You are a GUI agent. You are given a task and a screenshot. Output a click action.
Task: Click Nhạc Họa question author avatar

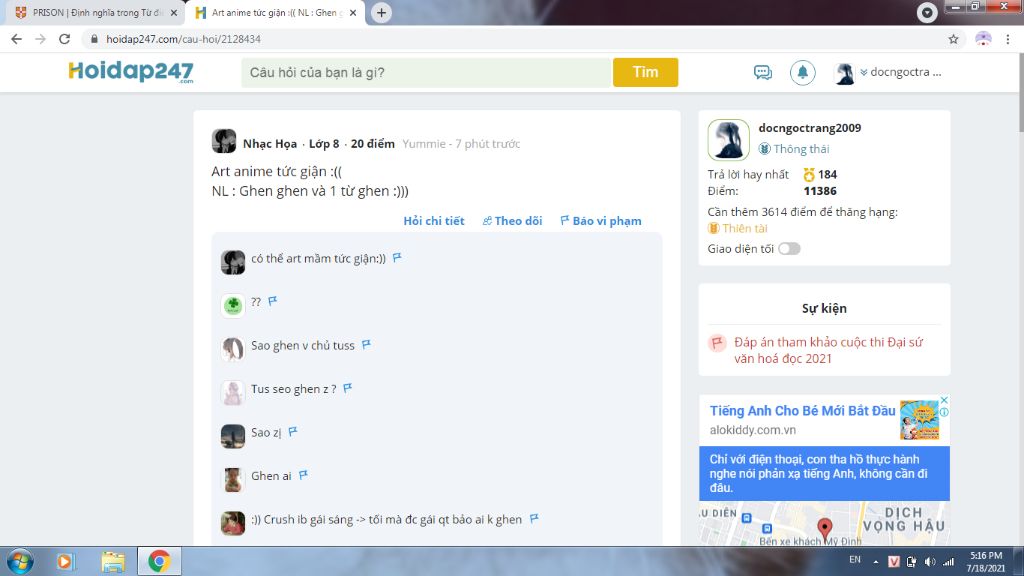(224, 141)
